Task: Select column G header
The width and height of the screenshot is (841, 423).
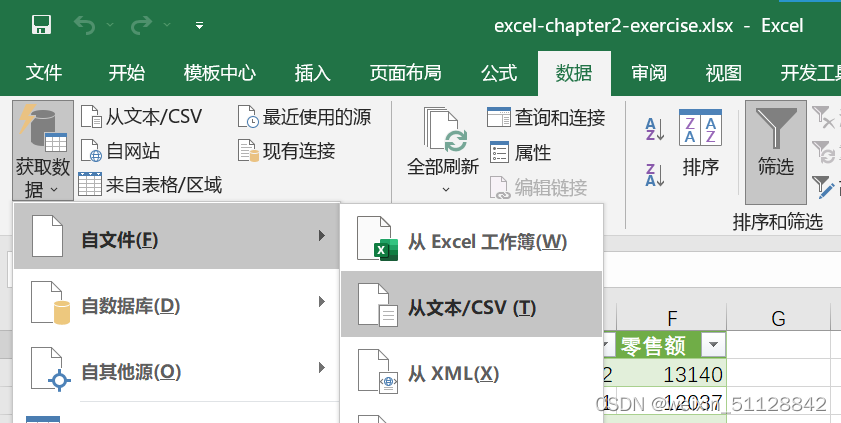Action: [x=778, y=318]
